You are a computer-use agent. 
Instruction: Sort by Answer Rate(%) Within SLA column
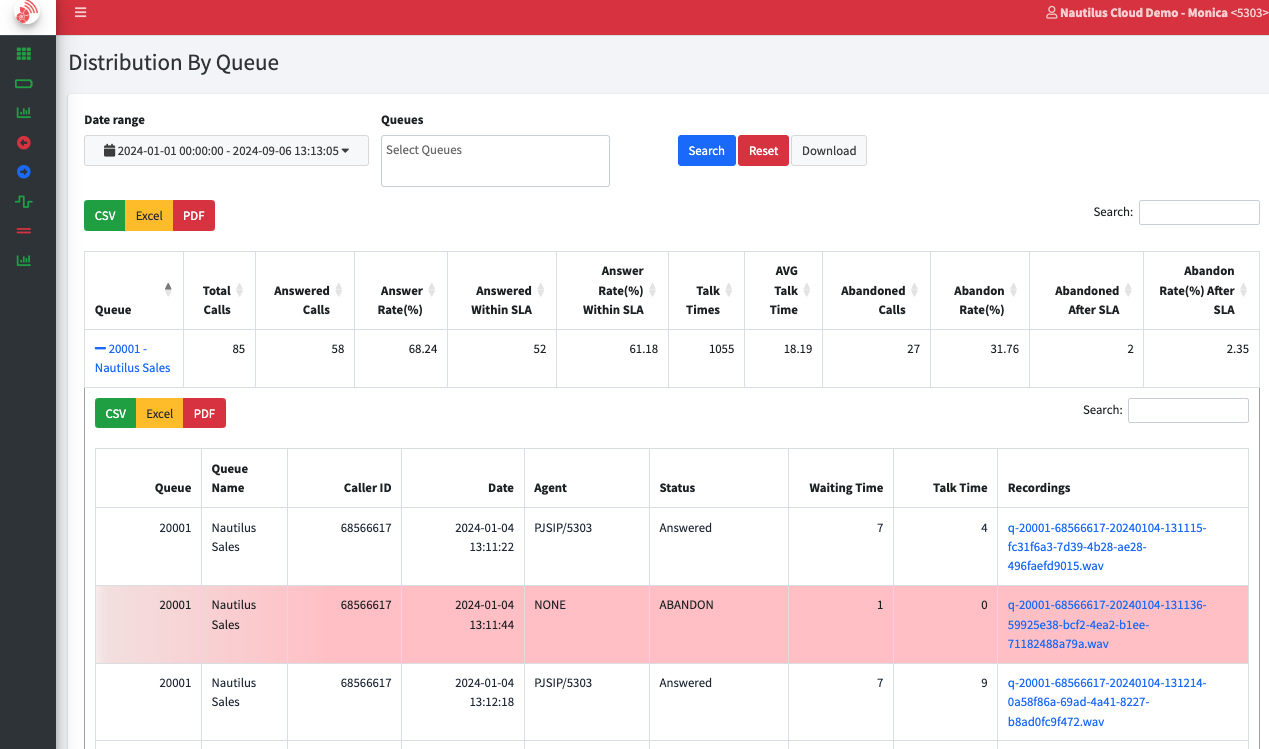(613, 290)
